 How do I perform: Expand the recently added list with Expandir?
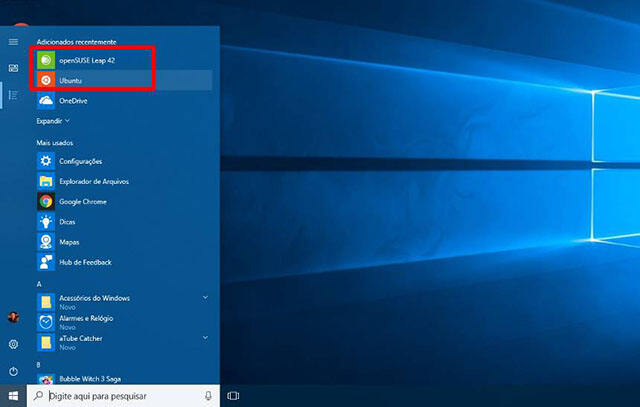click(x=53, y=121)
